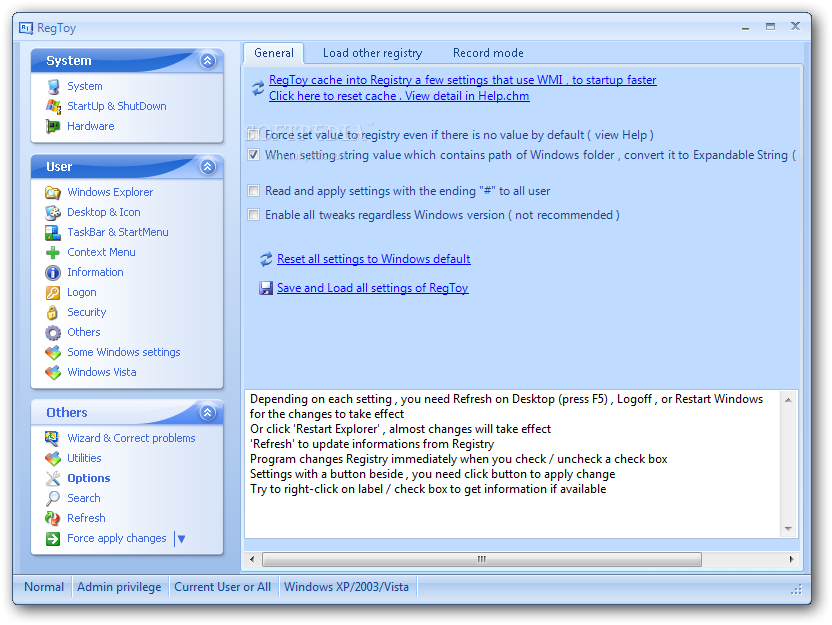Click the window resize grip in the status bar

point(796,589)
